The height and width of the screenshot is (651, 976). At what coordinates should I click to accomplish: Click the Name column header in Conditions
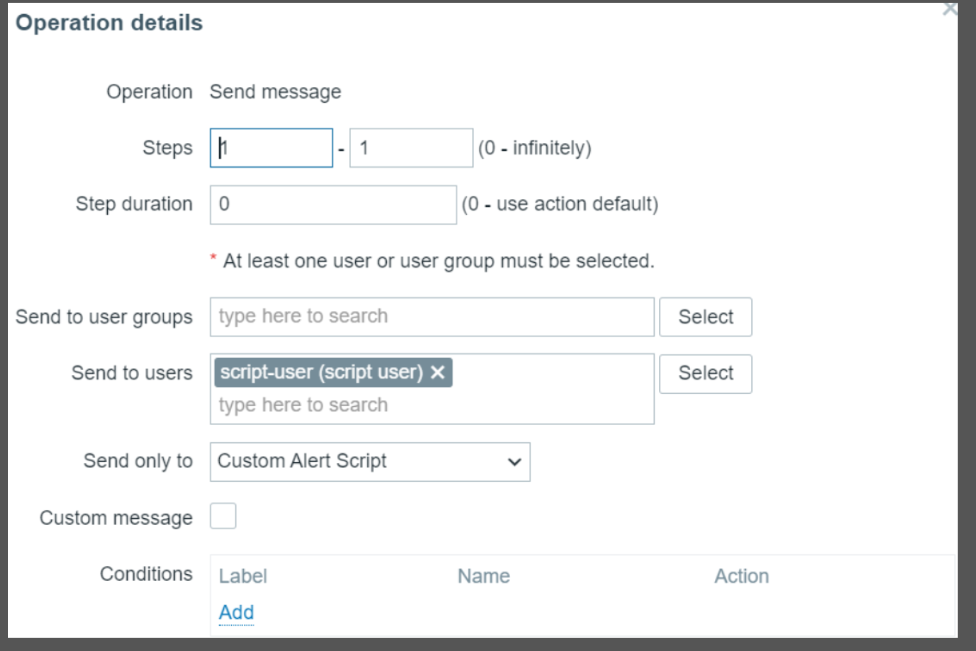pyautogui.click(x=483, y=576)
